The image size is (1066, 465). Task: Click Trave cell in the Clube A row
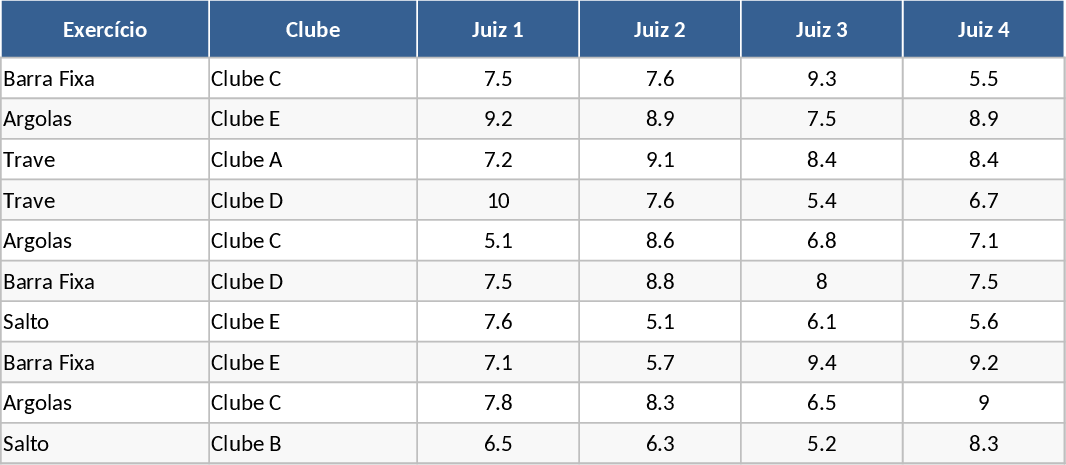click(30, 160)
